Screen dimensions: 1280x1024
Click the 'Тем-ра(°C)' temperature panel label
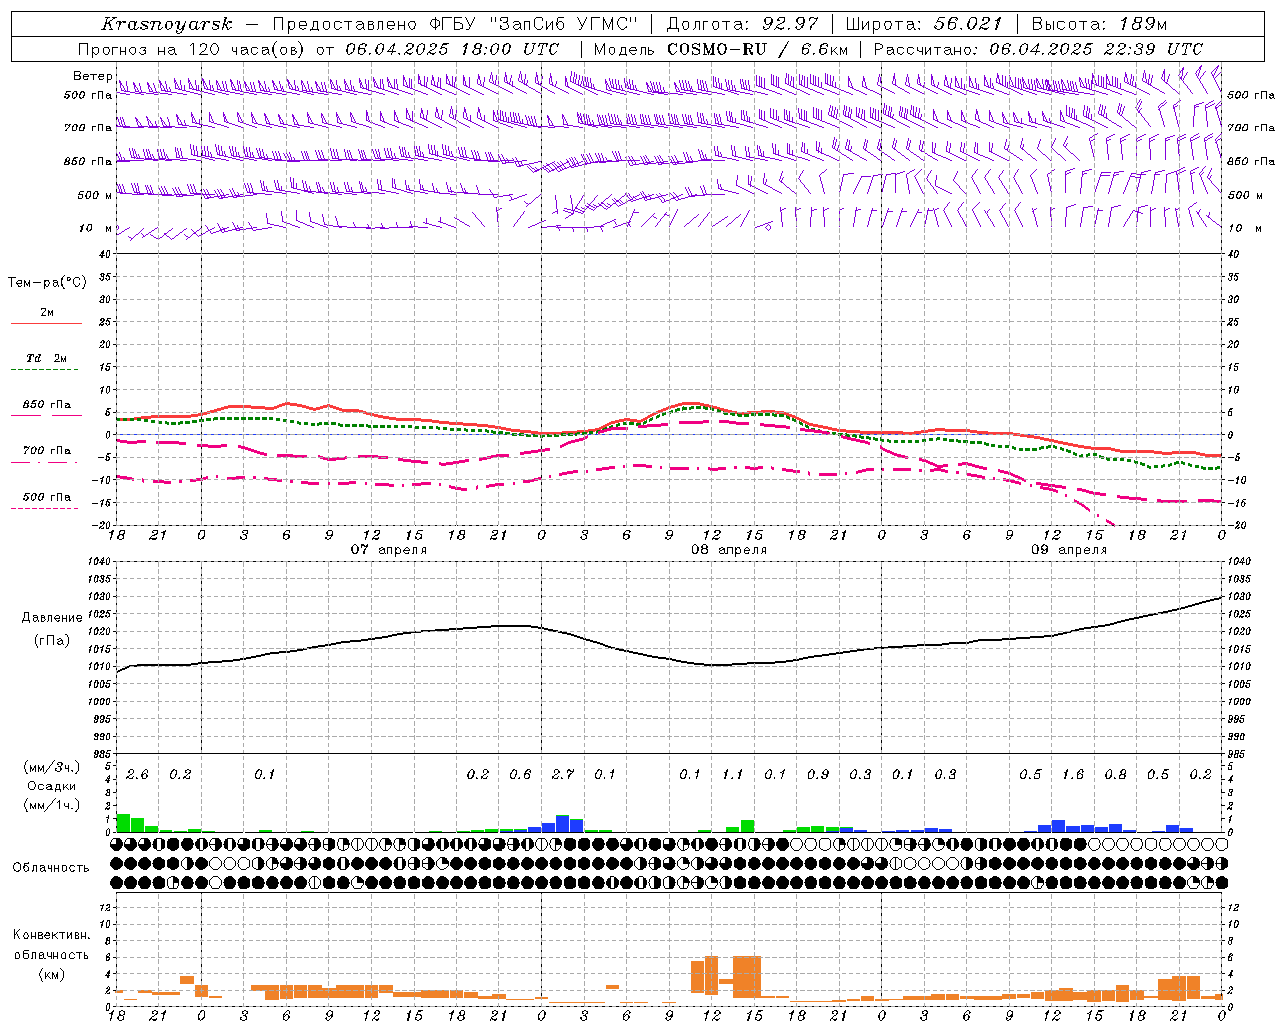[47, 283]
